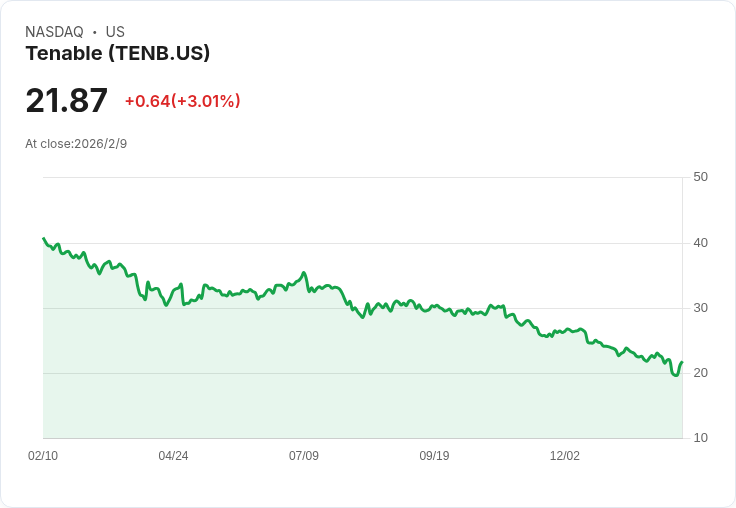This screenshot has width=736, height=508.
Task: Click the 40 value on the price axis
Action: click(700, 242)
